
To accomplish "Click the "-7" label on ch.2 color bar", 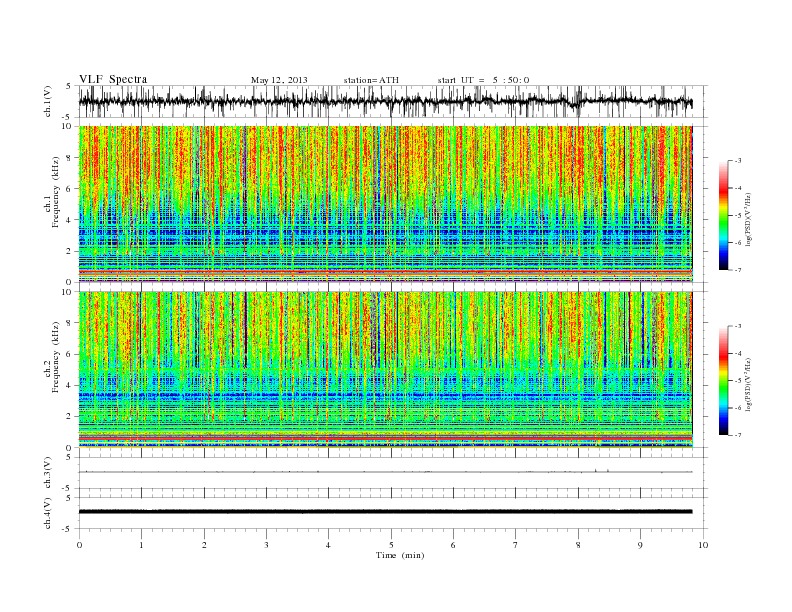I will point(737,435).
